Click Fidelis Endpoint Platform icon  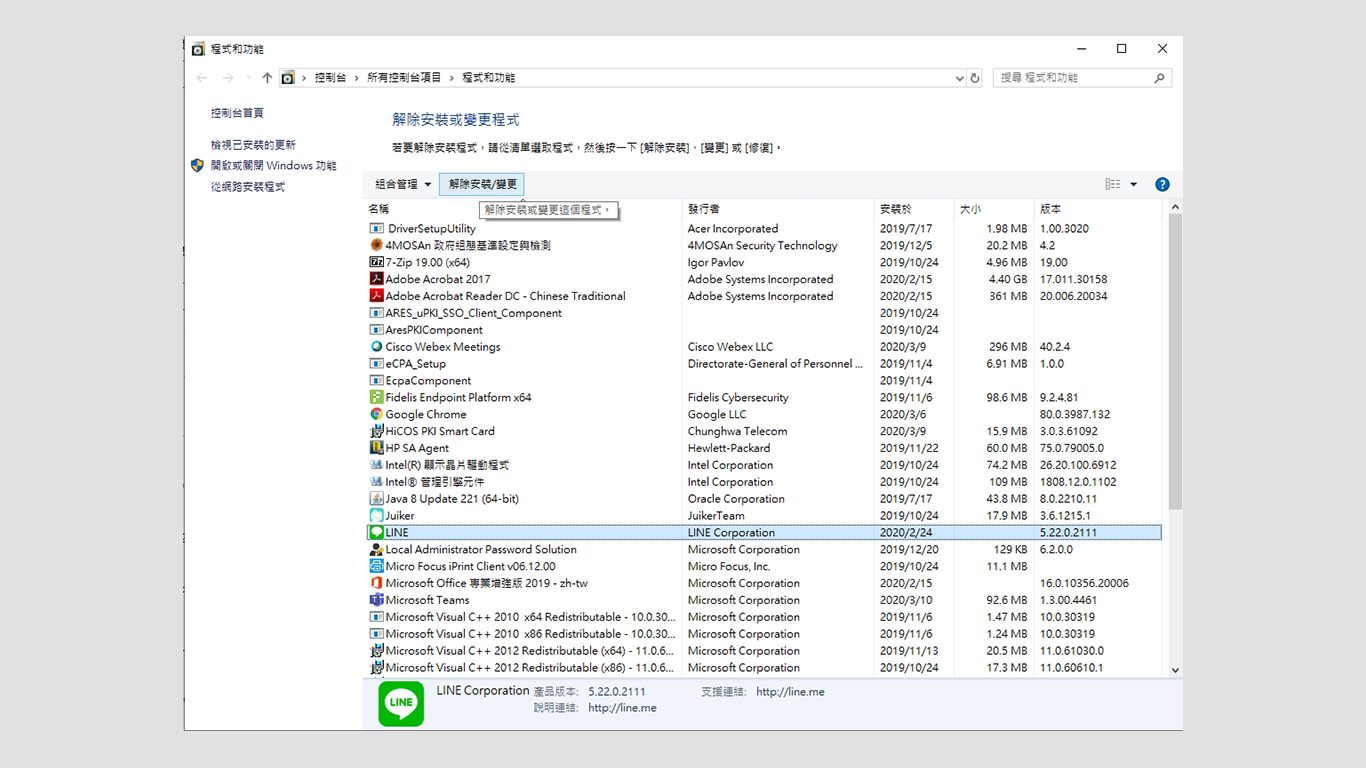pos(377,397)
